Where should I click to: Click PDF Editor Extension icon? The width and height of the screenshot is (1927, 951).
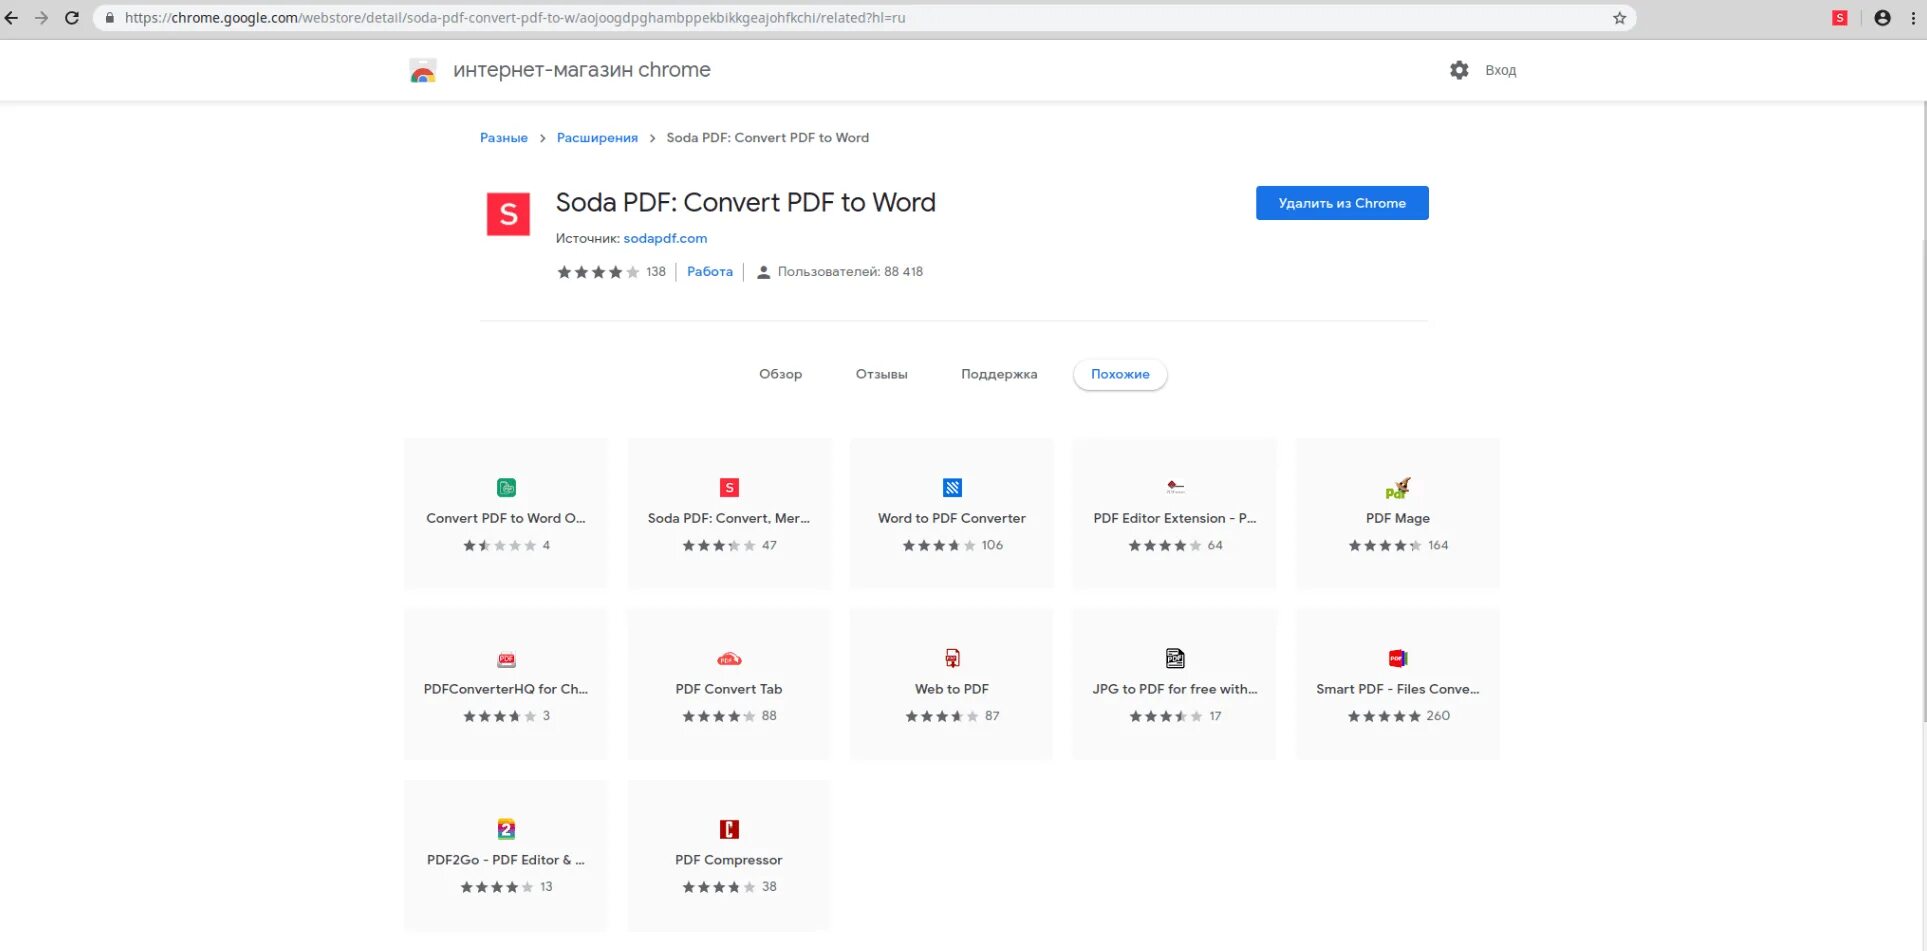[x=1175, y=487]
